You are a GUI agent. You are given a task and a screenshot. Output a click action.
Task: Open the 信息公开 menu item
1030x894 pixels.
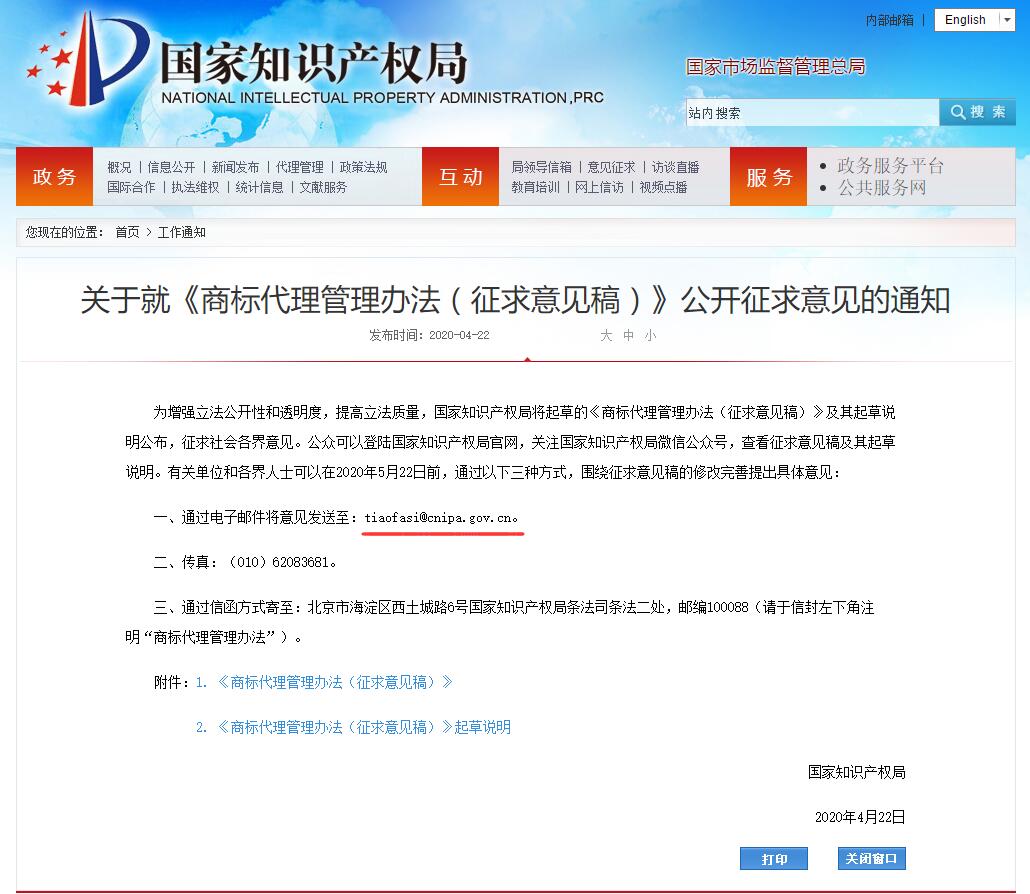pos(171,168)
